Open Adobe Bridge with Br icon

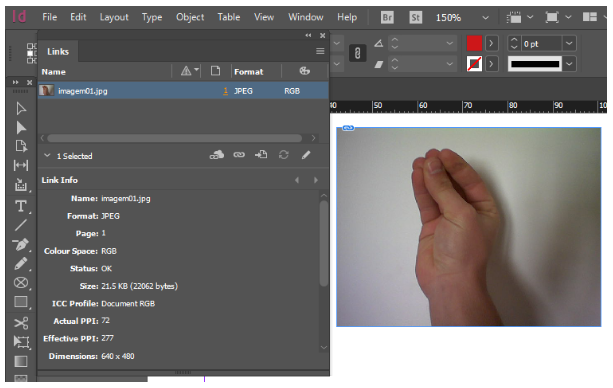(387, 18)
